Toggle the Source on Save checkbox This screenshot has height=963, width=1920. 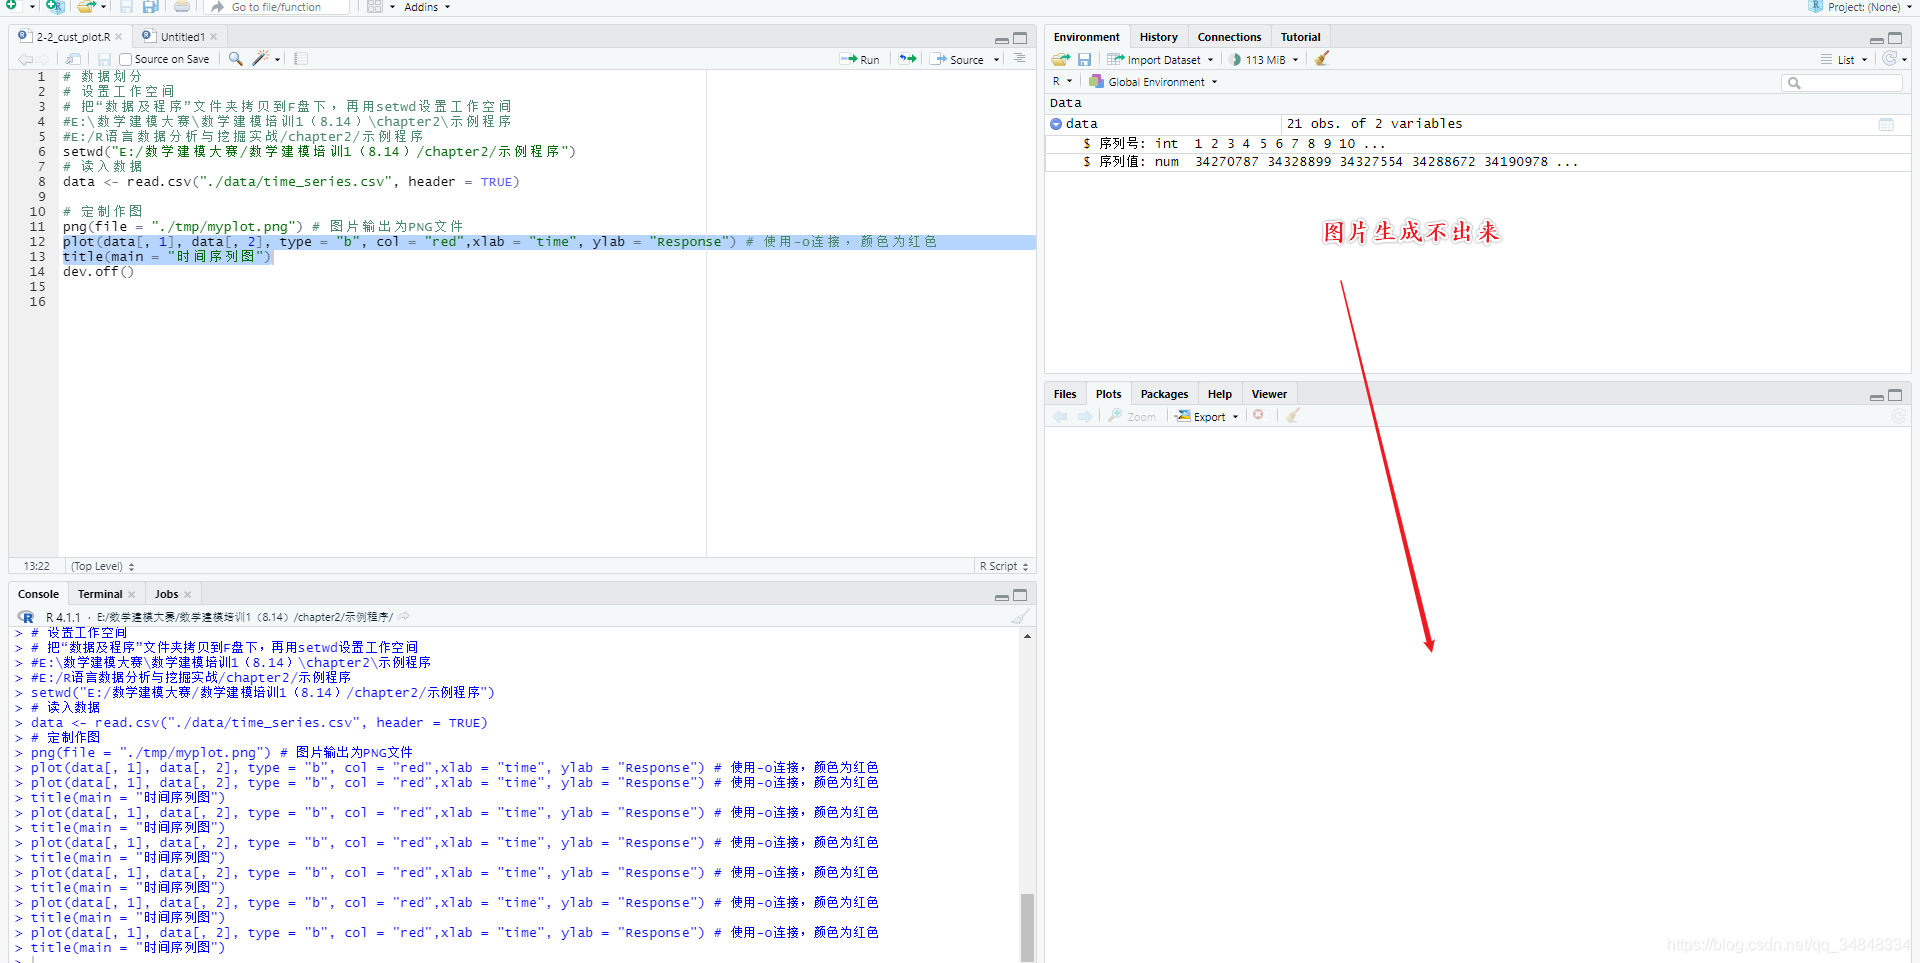(126, 60)
